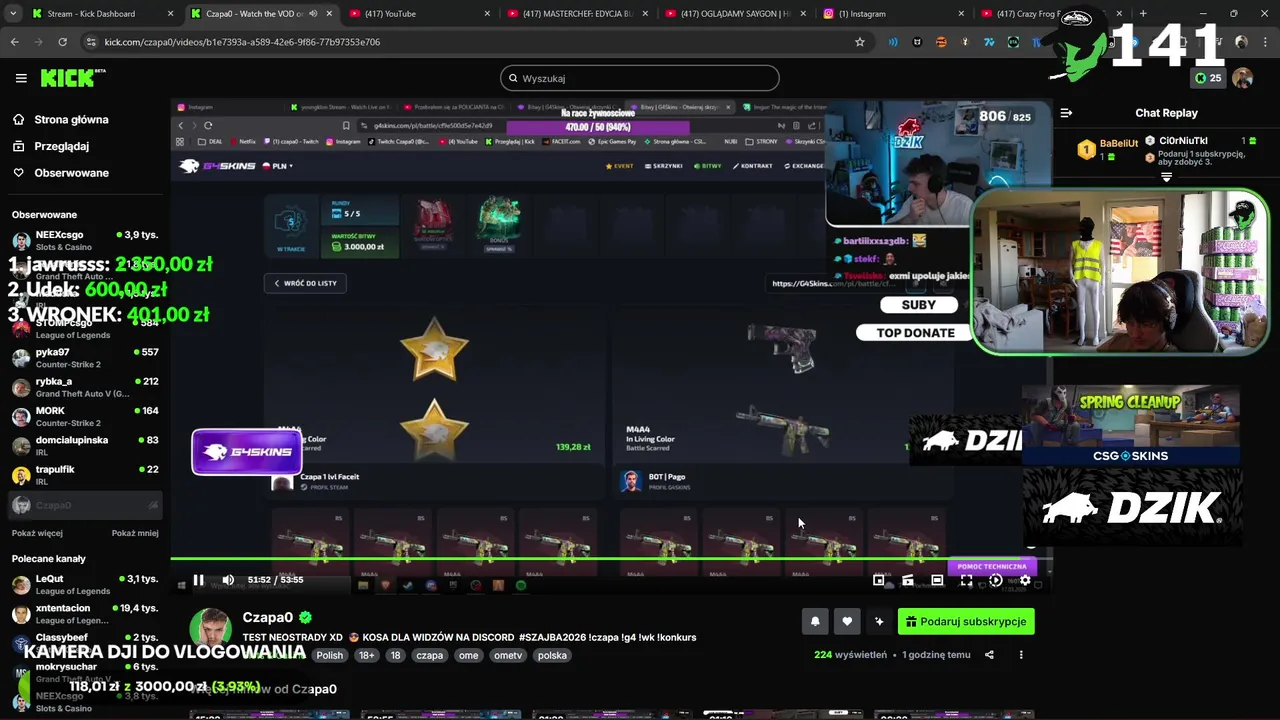The width and height of the screenshot is (1280, 720).
Task: Mute the video player volume
Action: 228,580
